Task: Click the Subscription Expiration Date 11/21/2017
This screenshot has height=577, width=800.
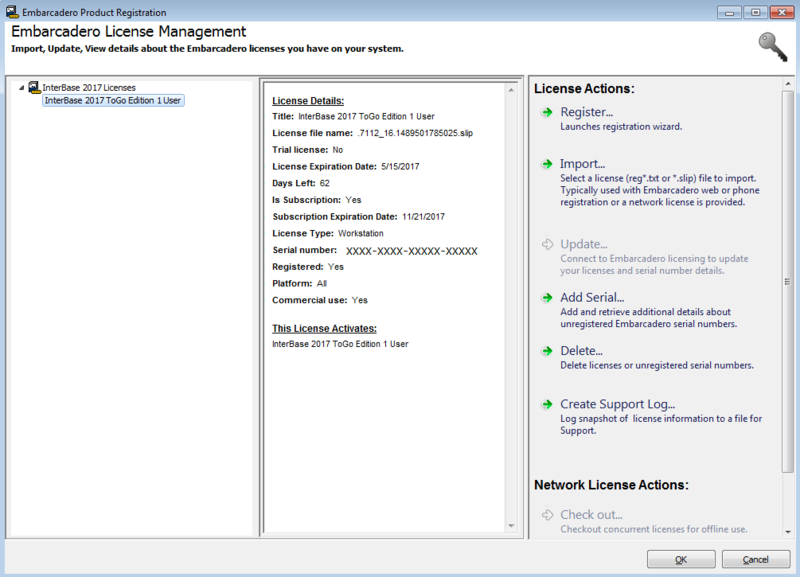Action: tap(423, 217)
